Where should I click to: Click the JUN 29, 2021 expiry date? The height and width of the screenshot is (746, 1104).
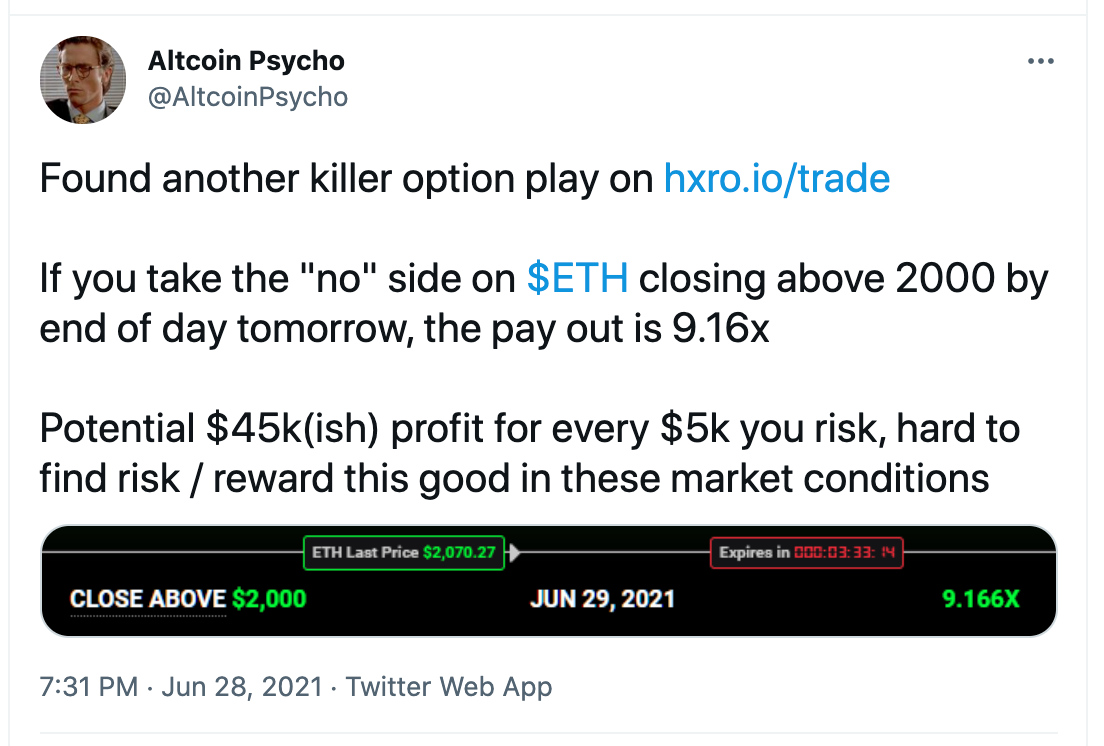[602, 599]
